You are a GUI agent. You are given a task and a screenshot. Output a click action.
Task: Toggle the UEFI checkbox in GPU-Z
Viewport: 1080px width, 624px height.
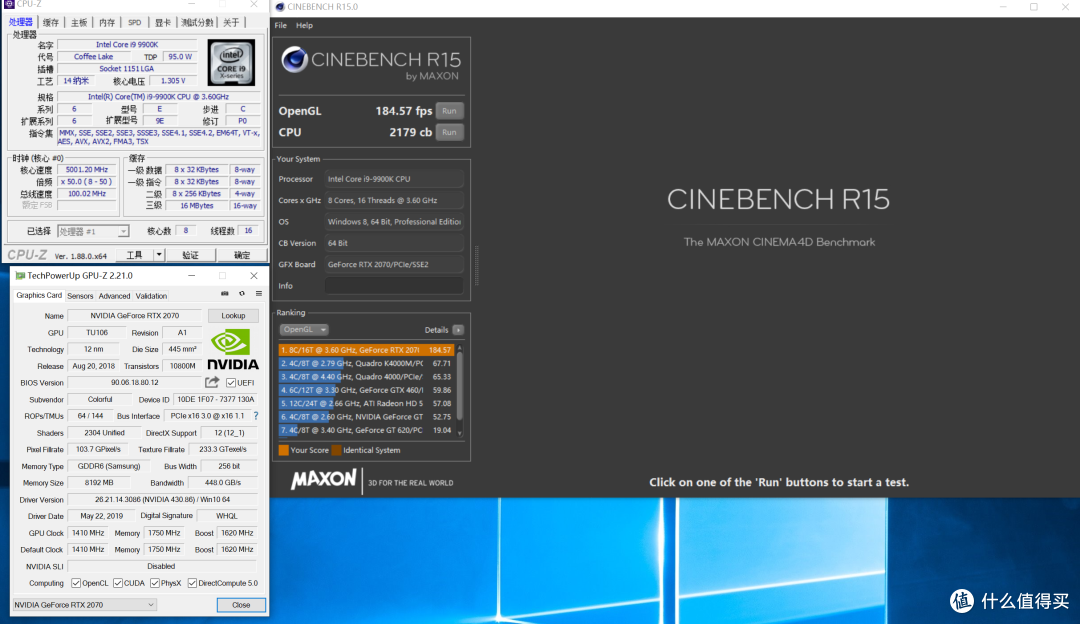(231, 383)
